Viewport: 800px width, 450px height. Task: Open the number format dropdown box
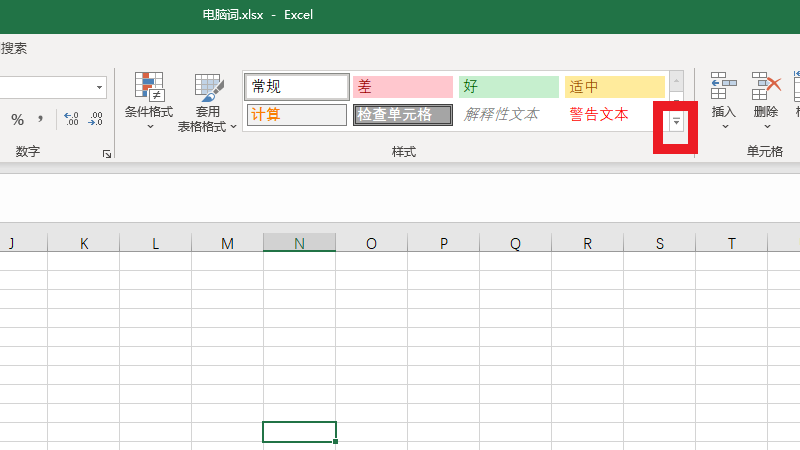[x=99, y=88]
